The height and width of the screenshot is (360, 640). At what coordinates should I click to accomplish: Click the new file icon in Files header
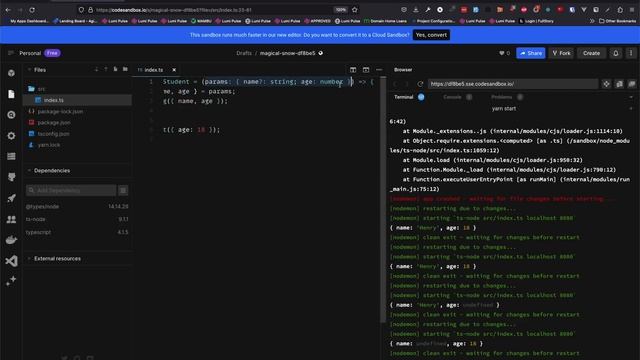click(x=116, y=69)
